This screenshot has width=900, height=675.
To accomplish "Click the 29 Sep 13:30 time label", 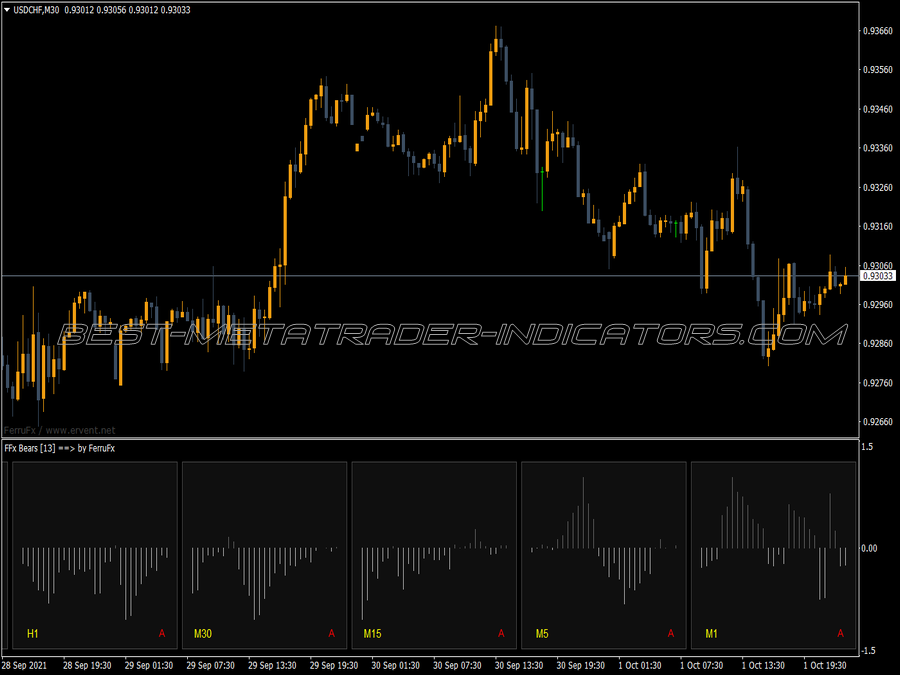I will pos(272,665).
